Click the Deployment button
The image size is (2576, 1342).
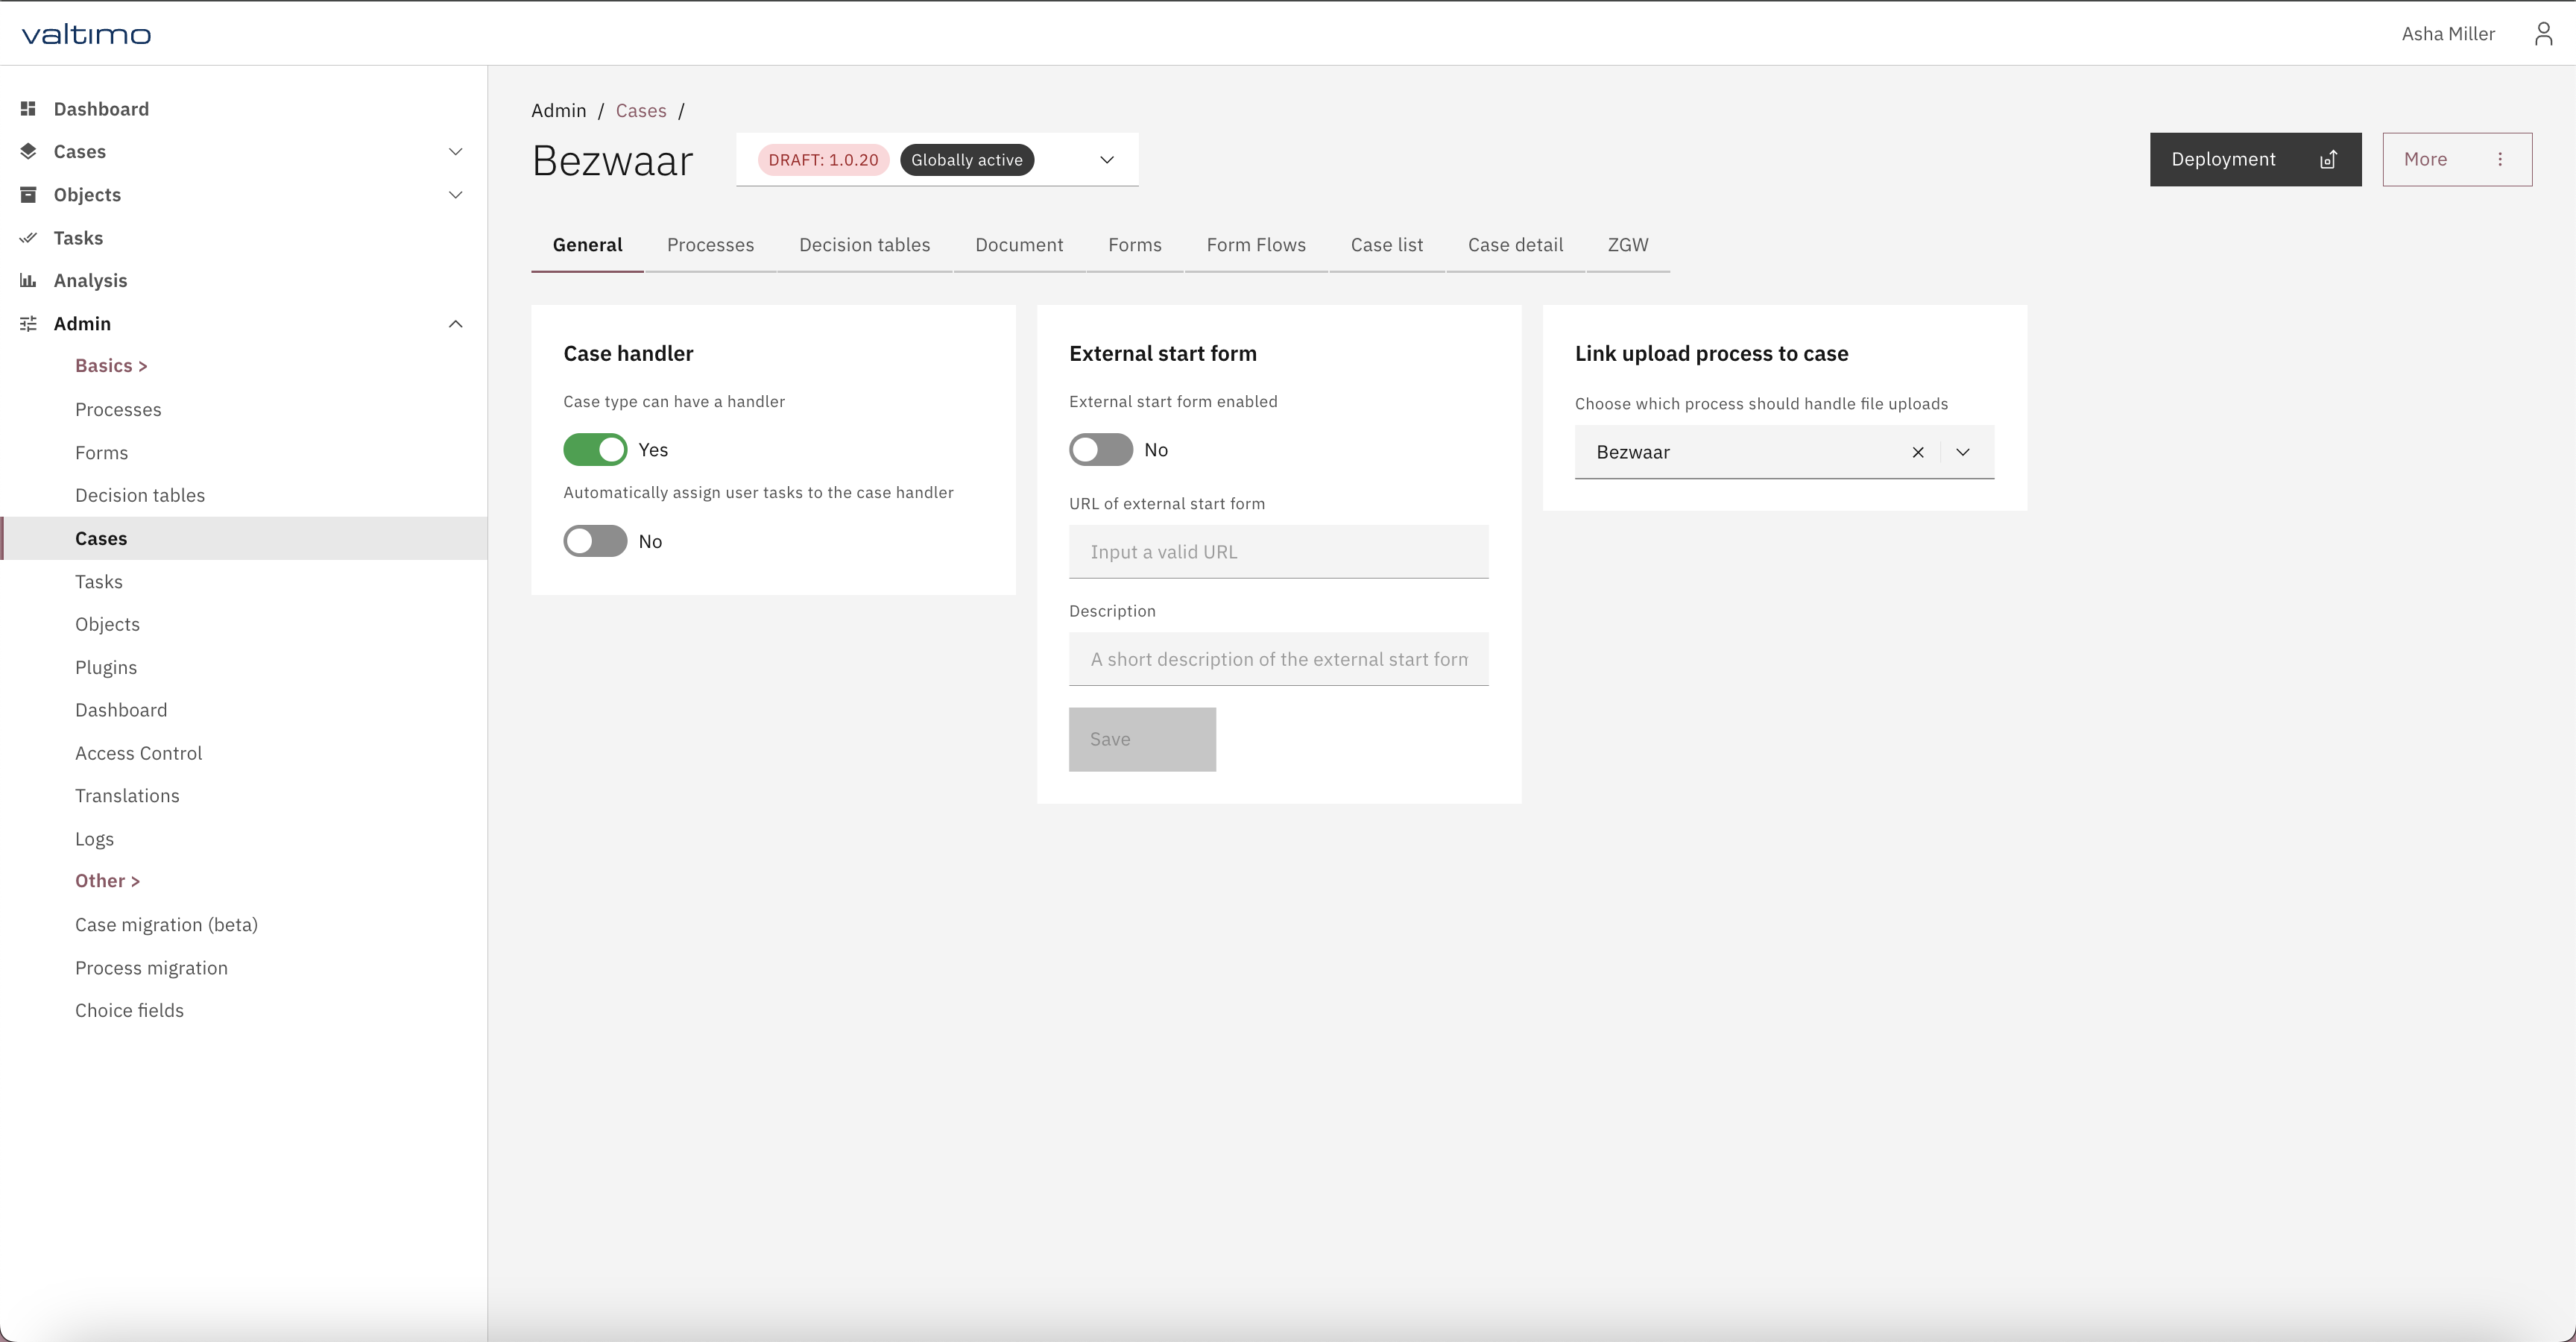(x=2254, y=160)
